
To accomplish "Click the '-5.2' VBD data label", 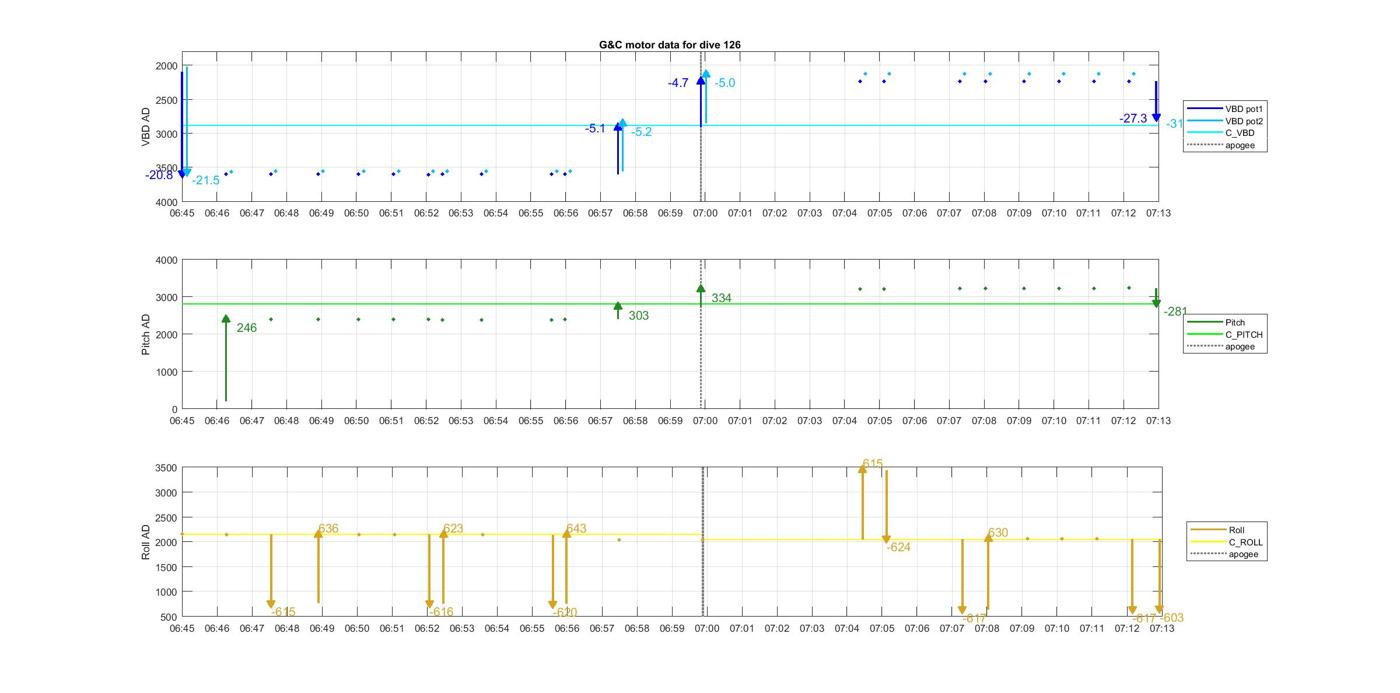I will (641, 131).
